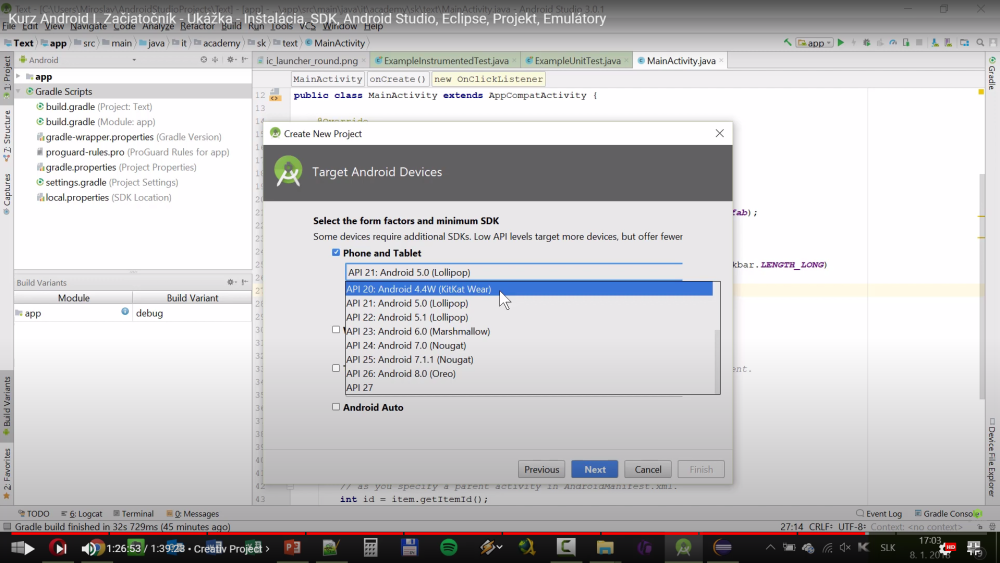Switch to the ExampleUnitTest.java tab

coord(575,61)
